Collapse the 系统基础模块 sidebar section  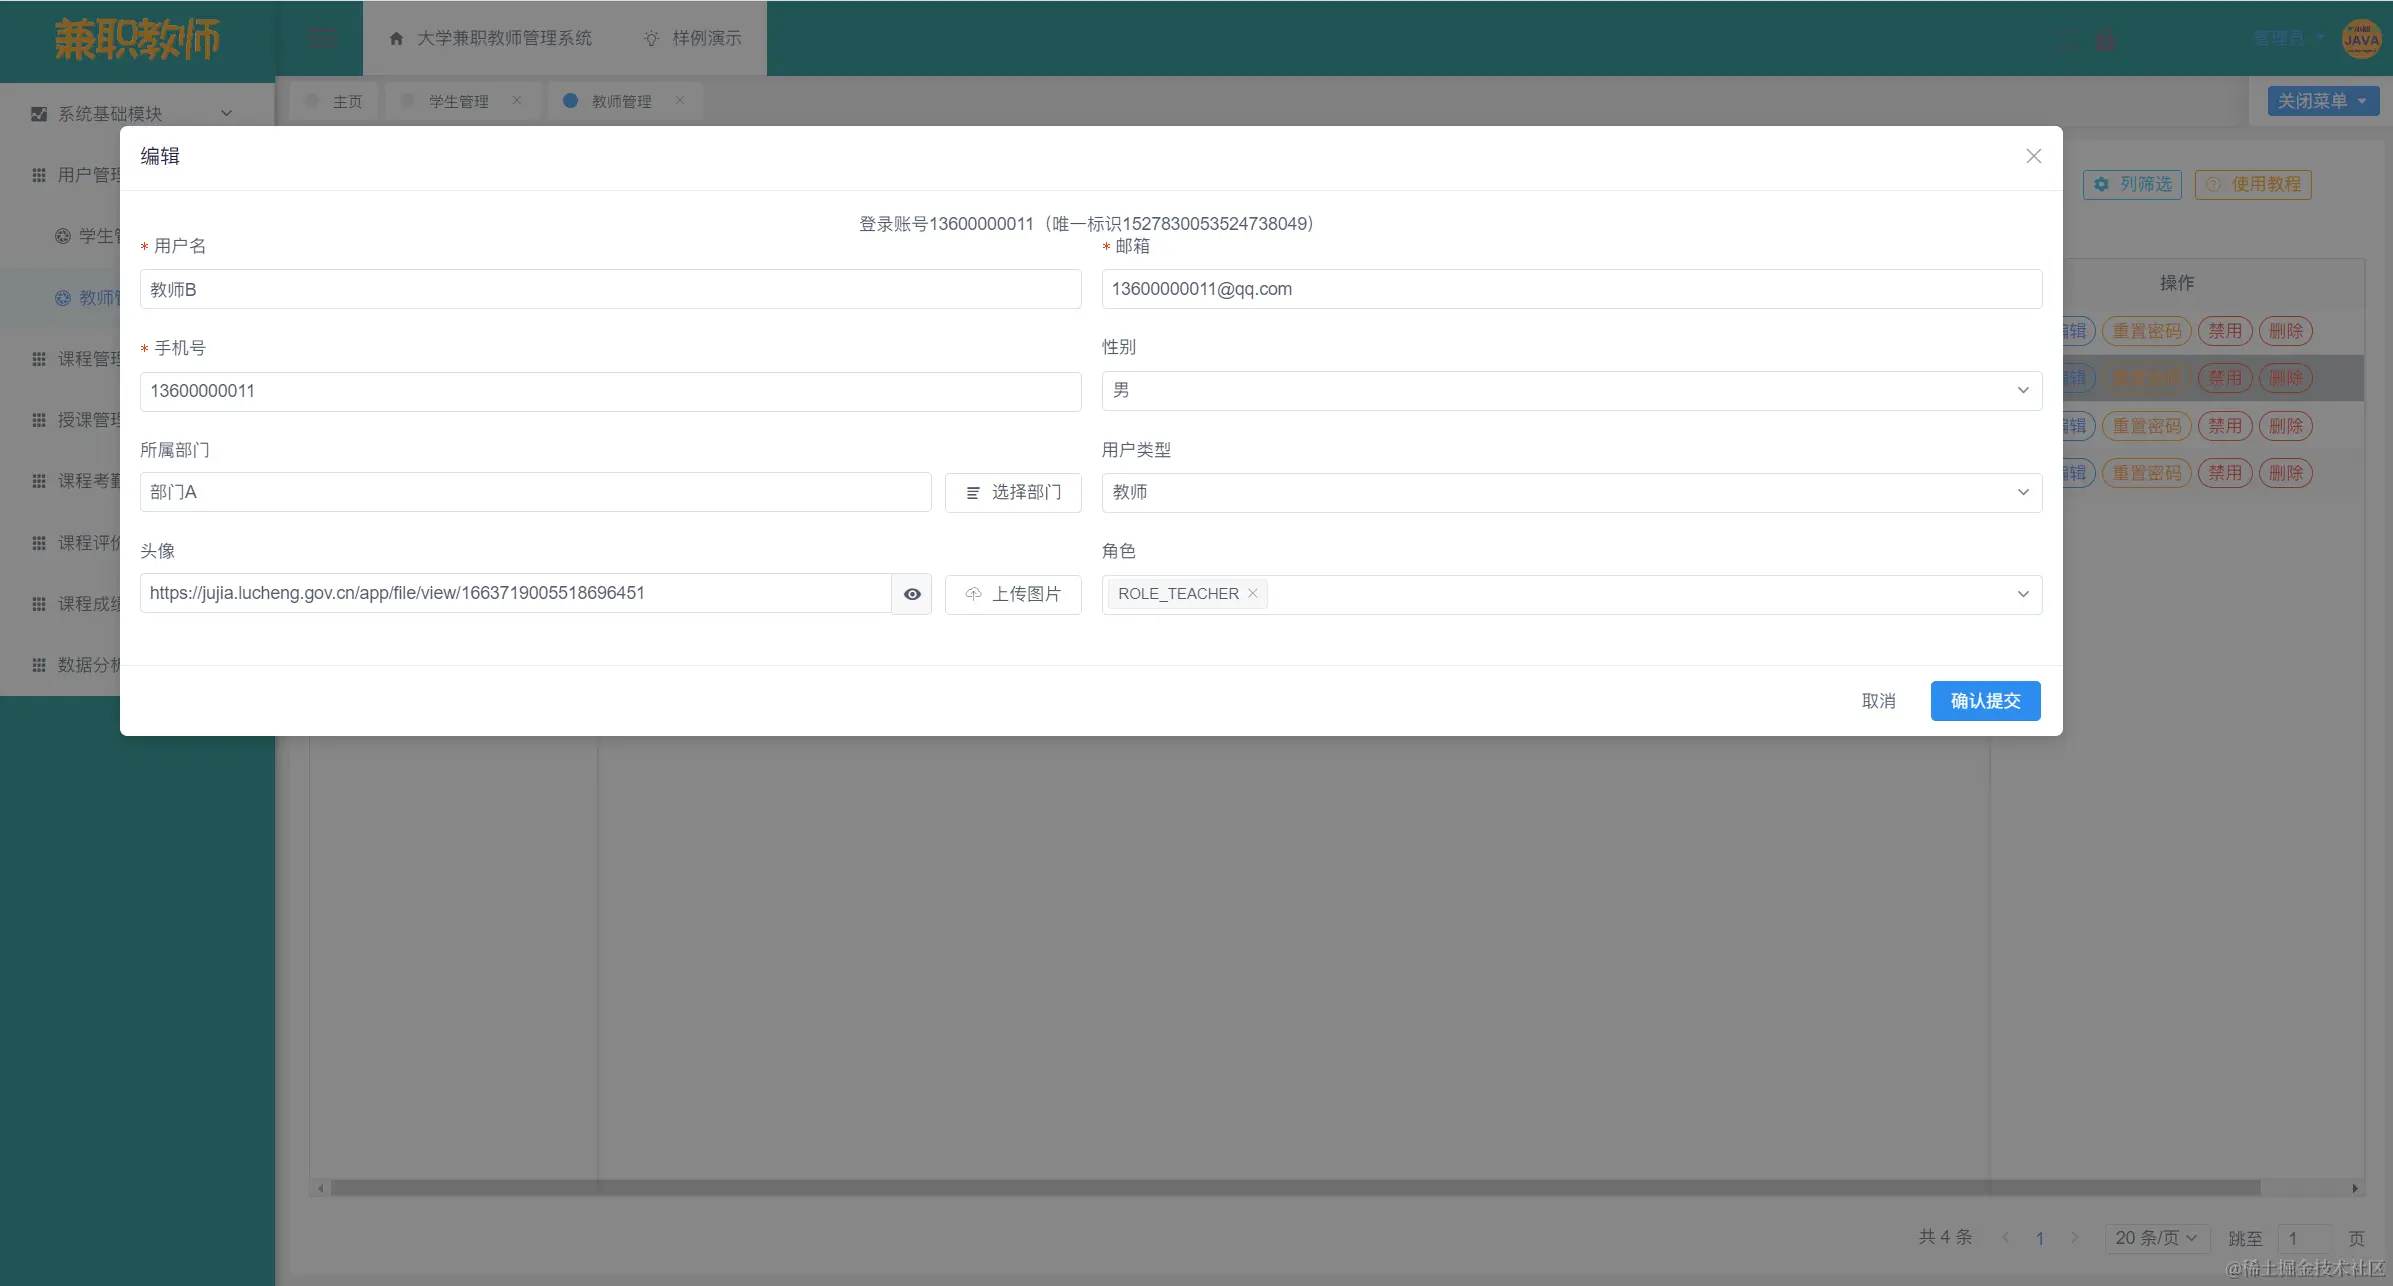point(132,114)
